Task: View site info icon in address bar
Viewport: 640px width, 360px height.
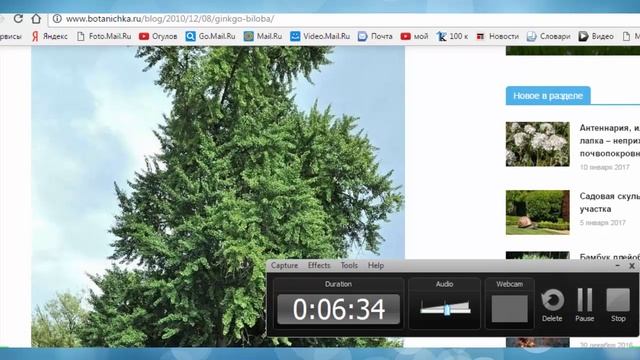Action: click(x=58, y=19)
